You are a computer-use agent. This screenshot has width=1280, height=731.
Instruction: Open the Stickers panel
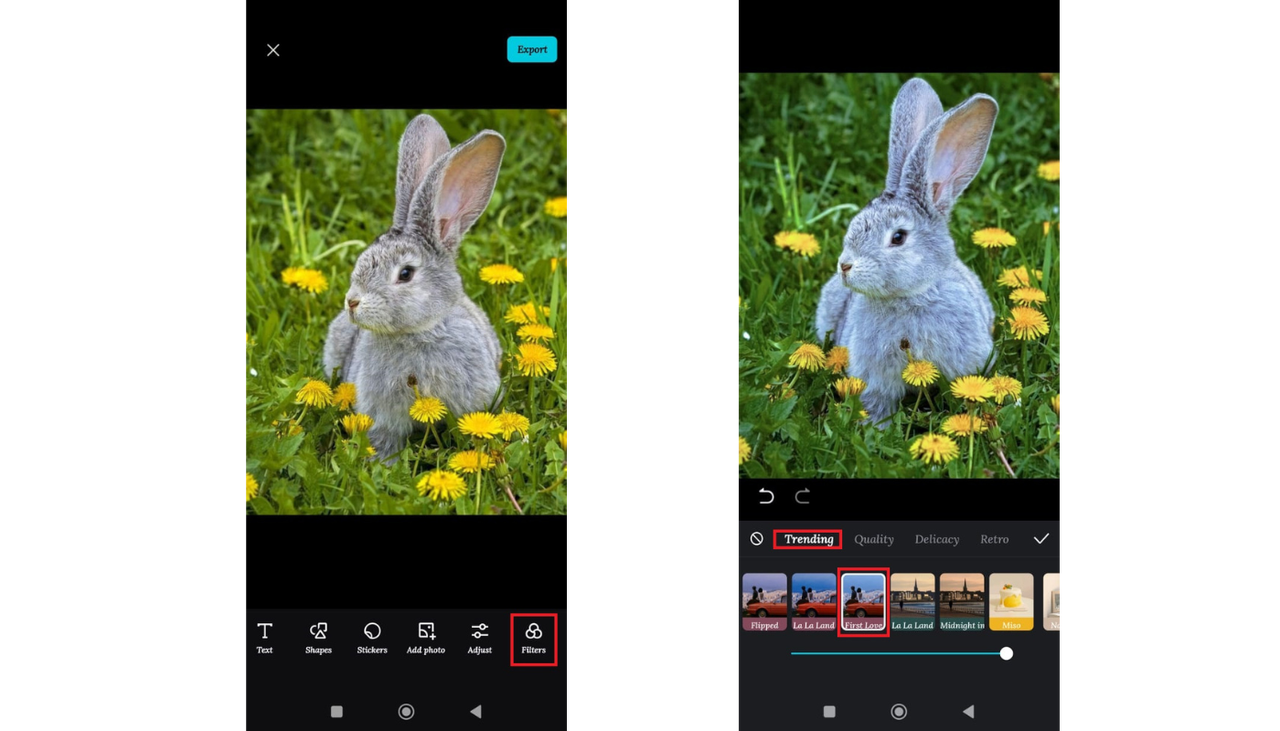[x=372, y=638]
